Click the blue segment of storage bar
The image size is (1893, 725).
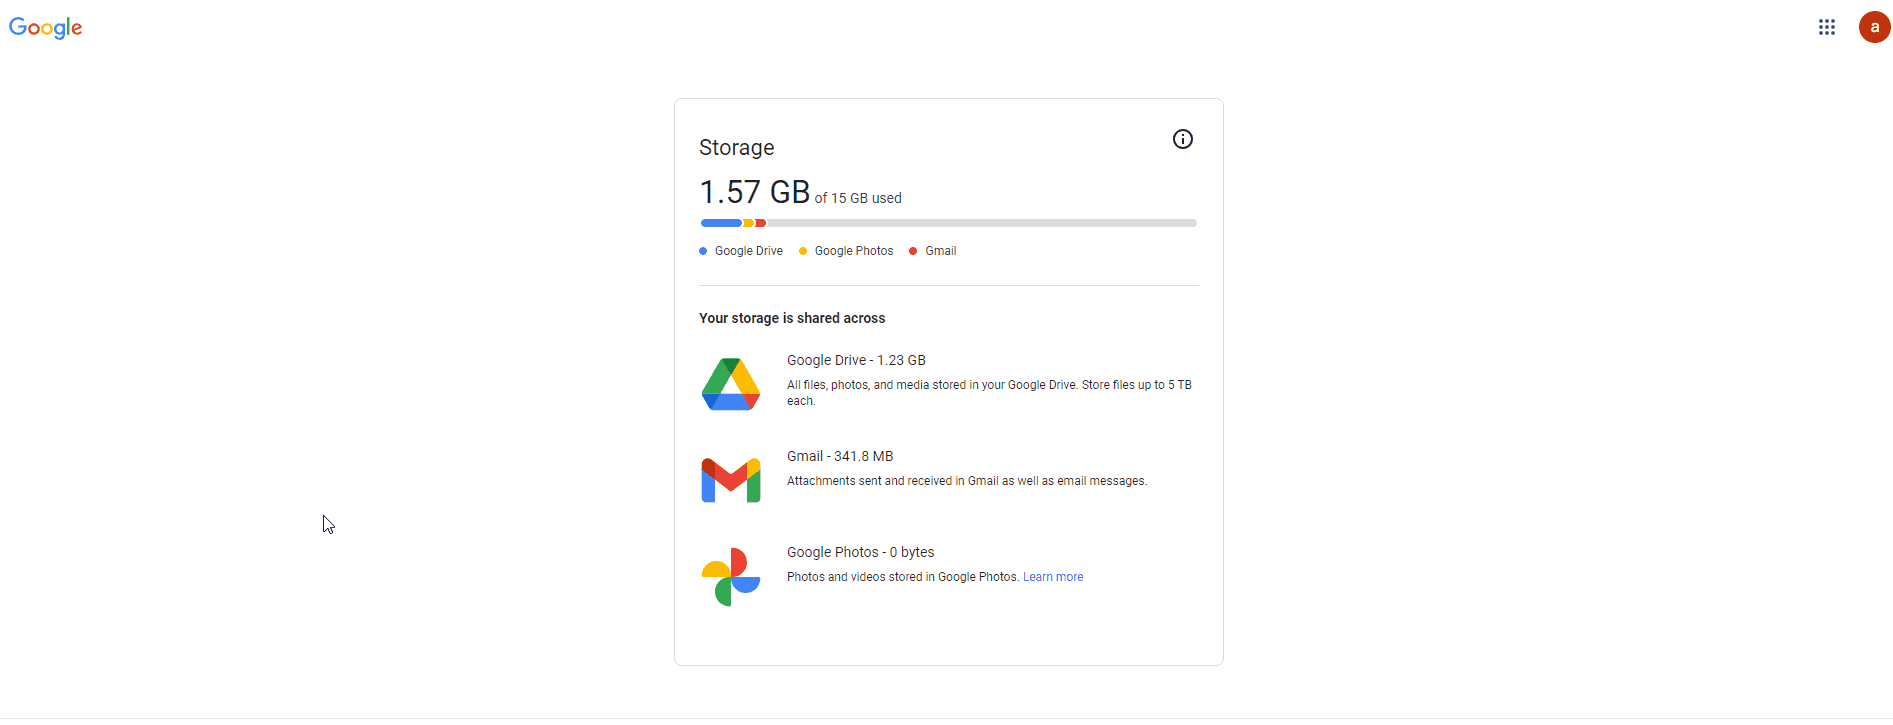coord(720,223)
